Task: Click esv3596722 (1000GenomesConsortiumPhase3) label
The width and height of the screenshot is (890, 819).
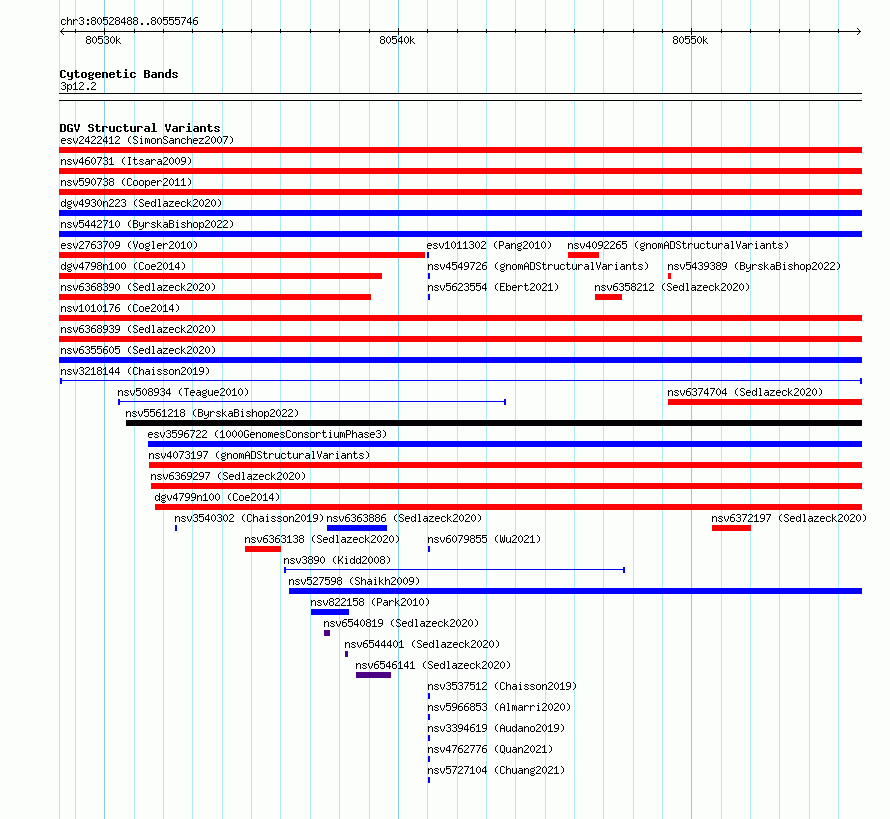Action: click(267, 434)
